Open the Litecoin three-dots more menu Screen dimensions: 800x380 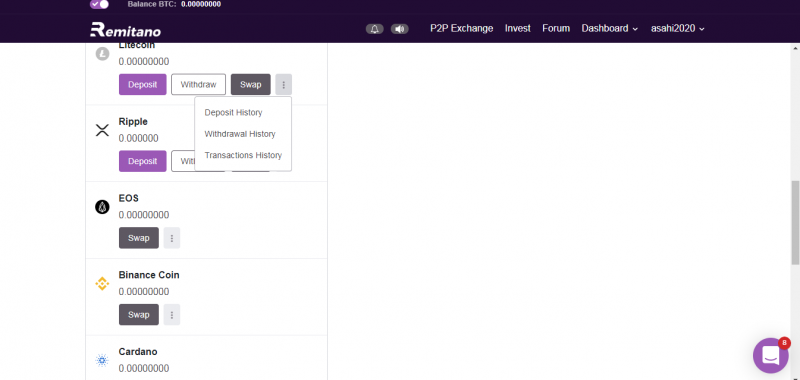pos(284,85)
